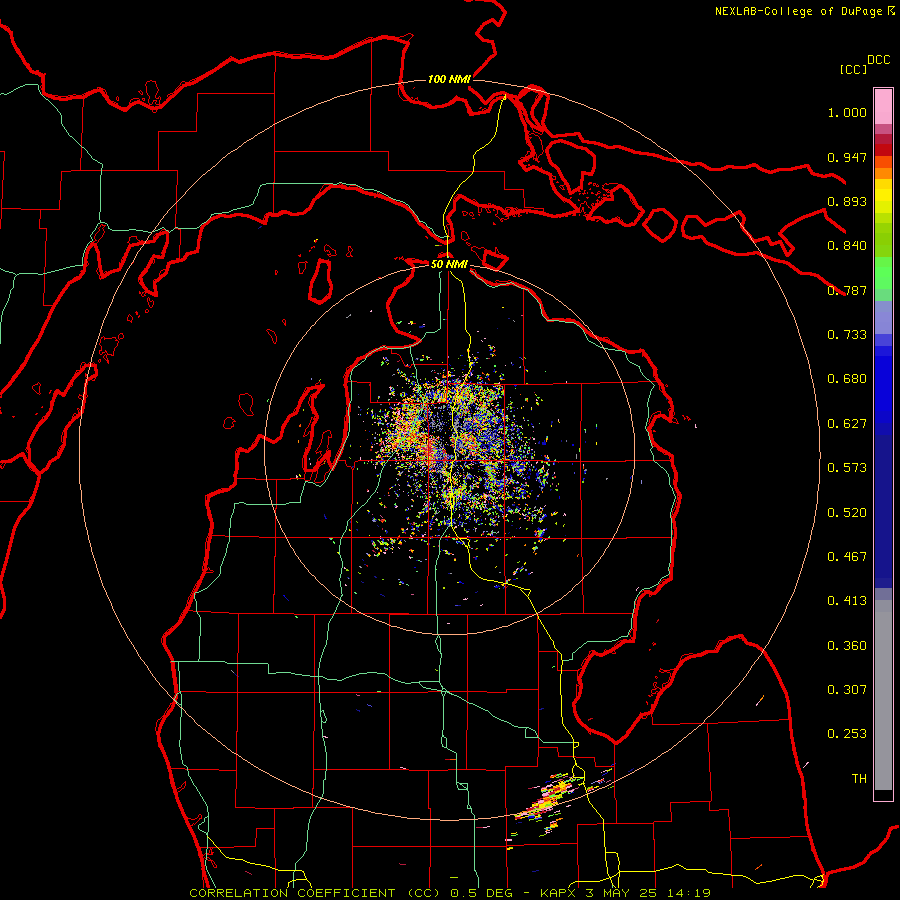The width and height of the screenshot is (900, 900).
Task: Select the 0.307 scale value
Action: 847,690
